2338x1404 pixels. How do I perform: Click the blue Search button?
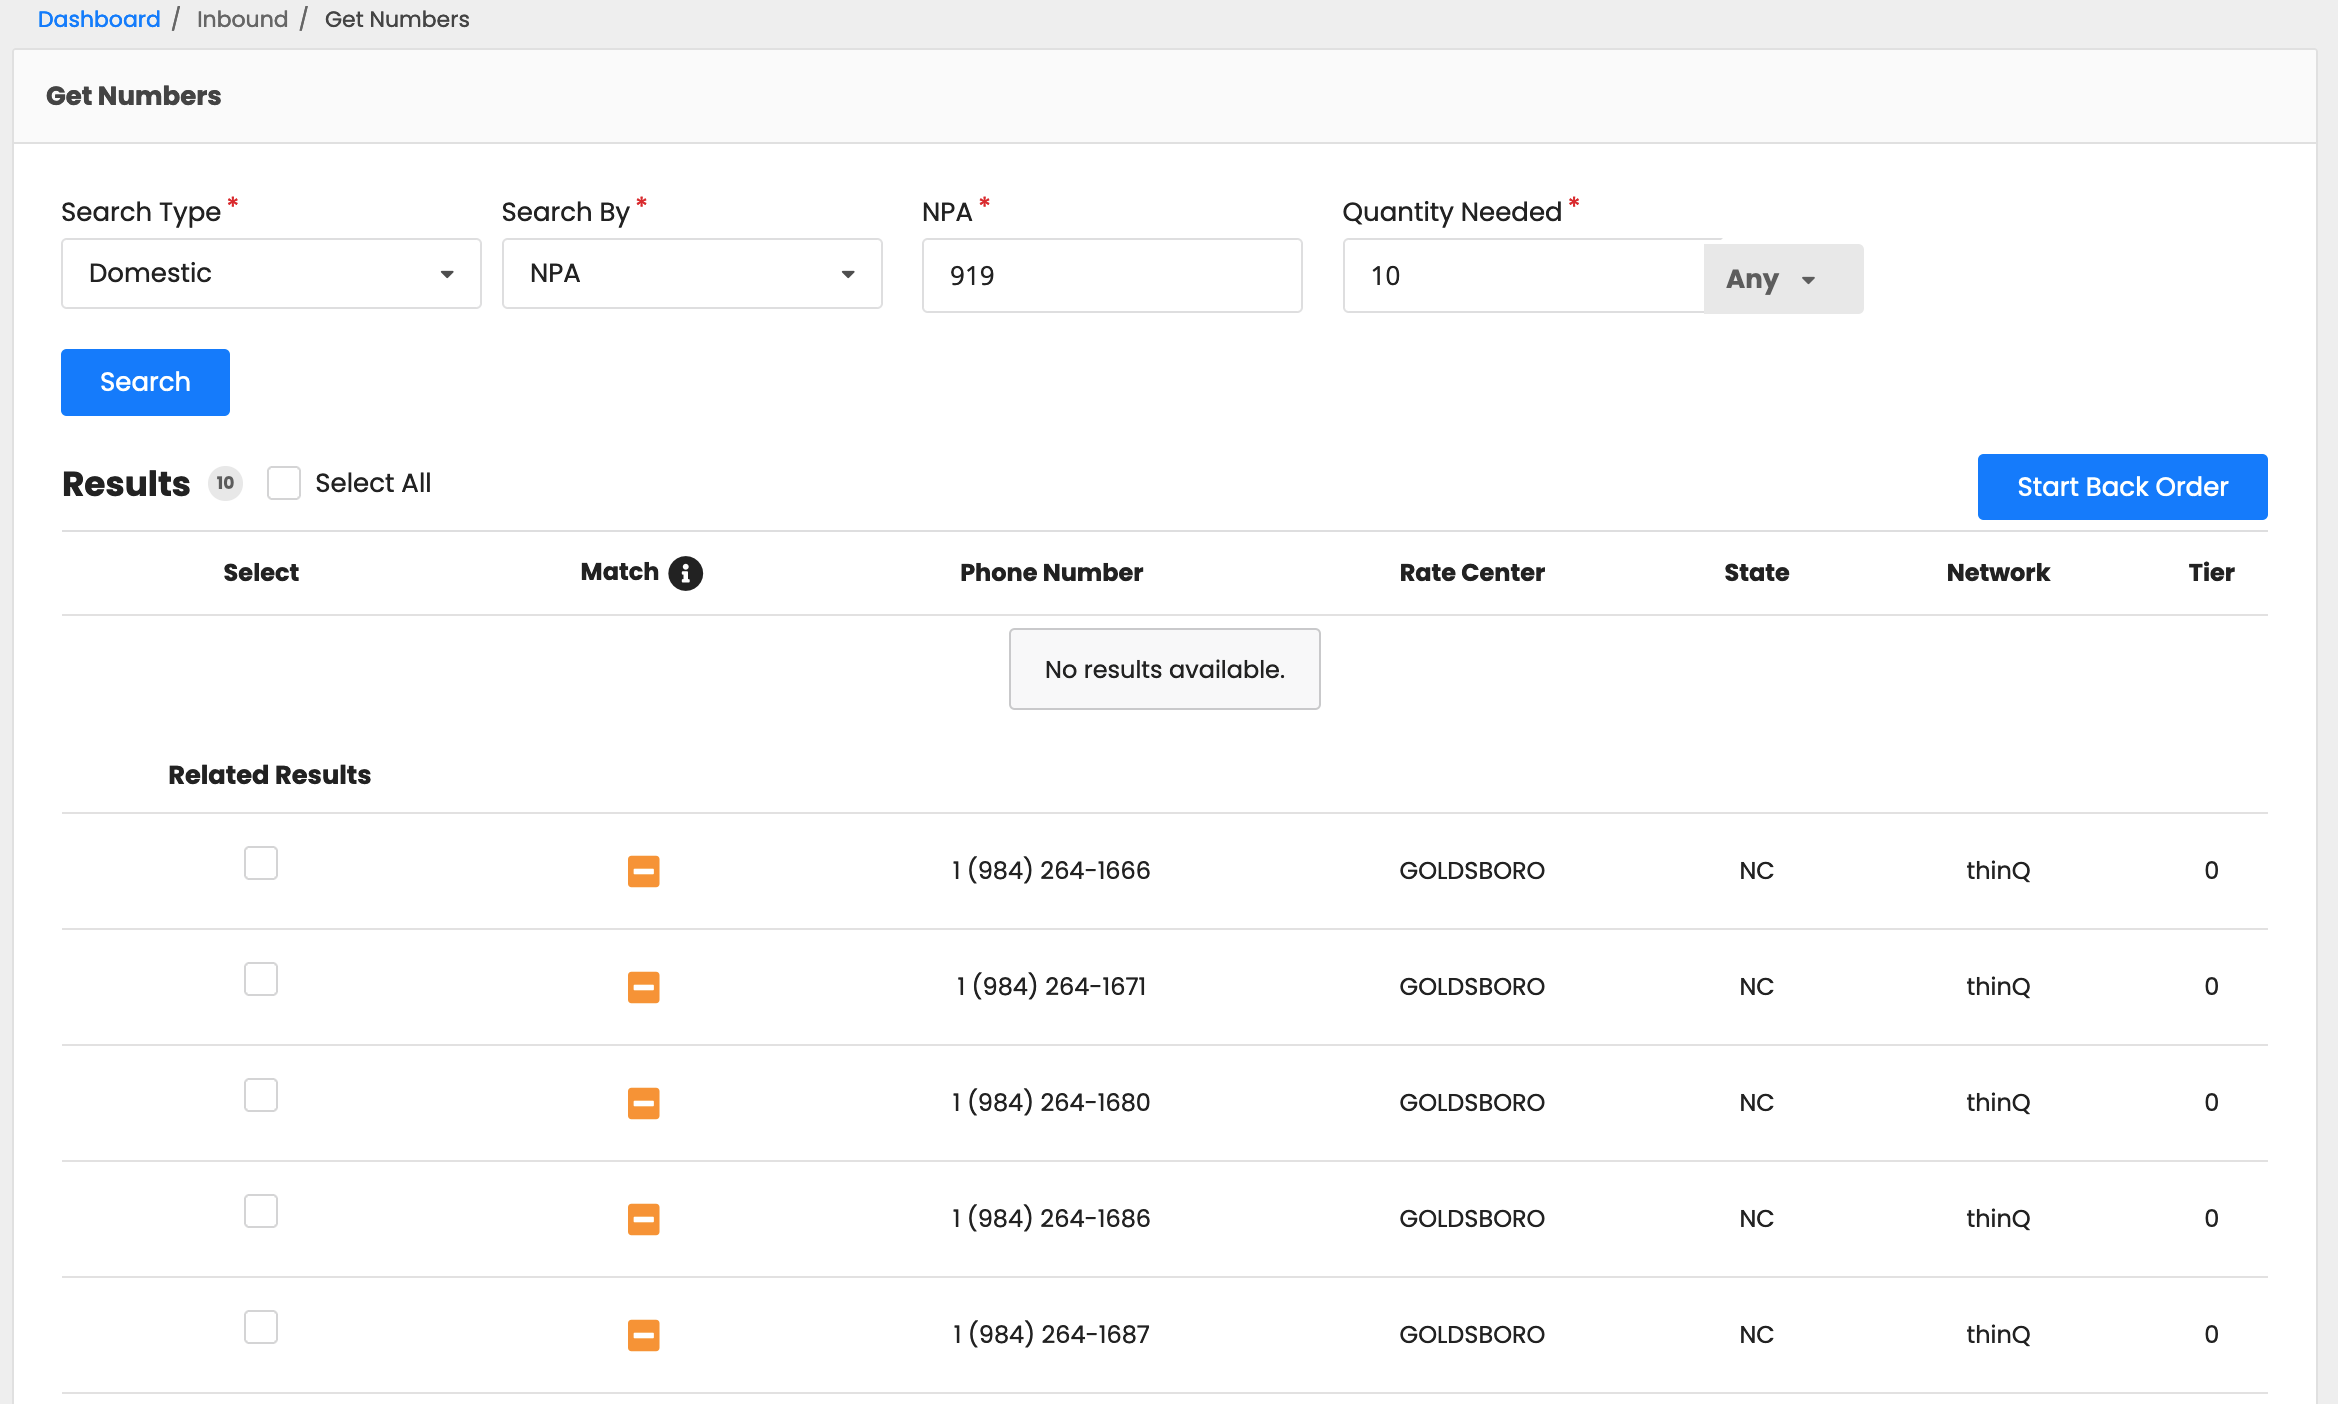point(145,382)
